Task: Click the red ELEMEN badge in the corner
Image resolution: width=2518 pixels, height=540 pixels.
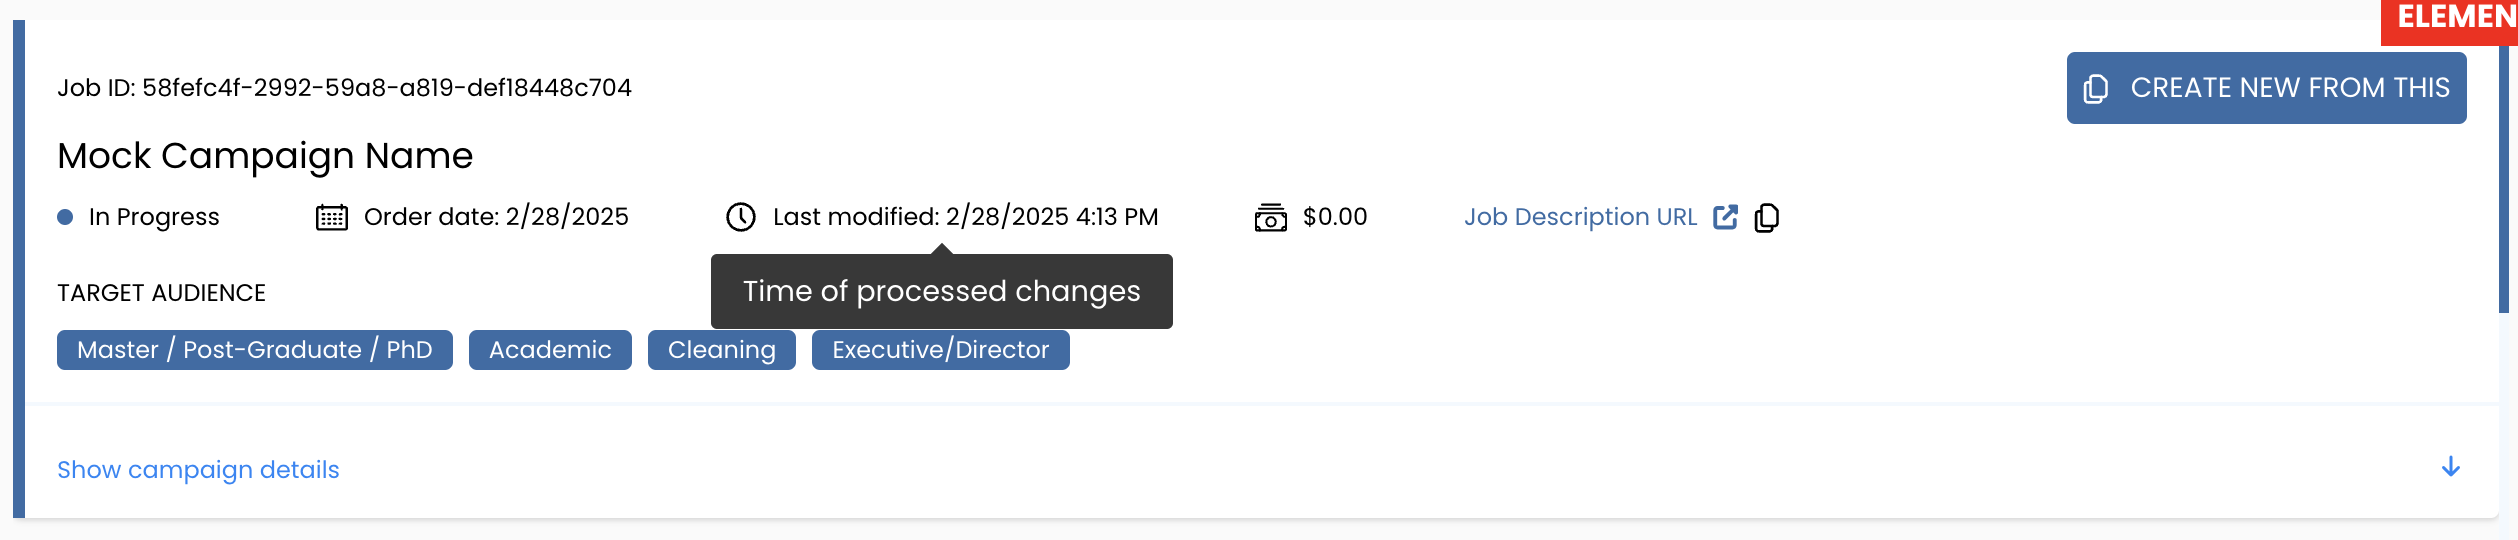Action: pos(2452,20)
